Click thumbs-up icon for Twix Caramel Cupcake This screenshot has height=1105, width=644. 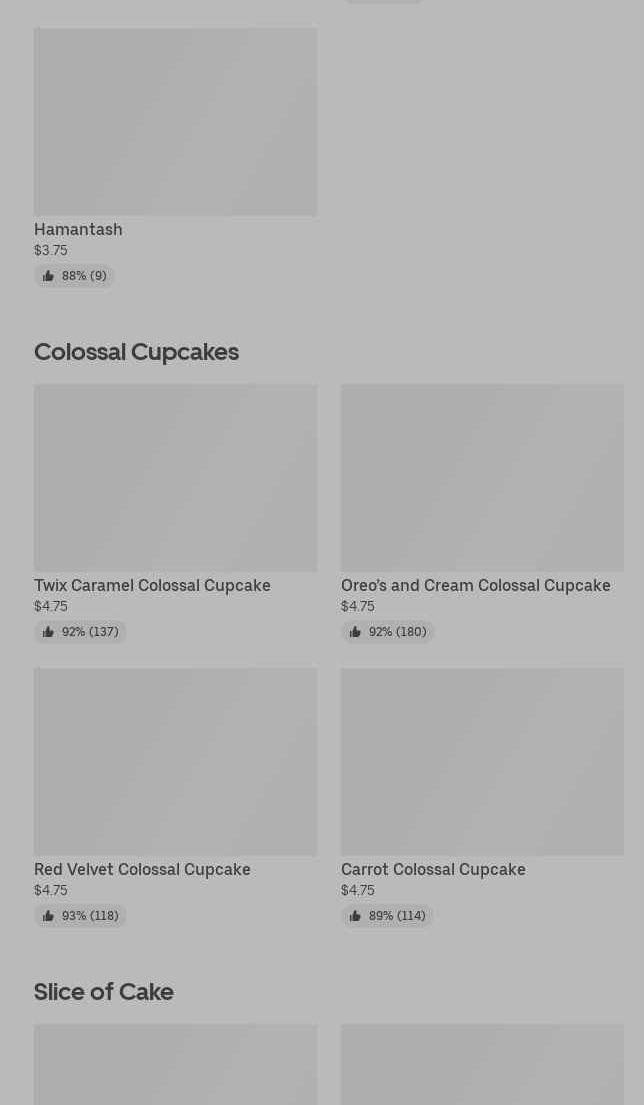tap(48, 632)
